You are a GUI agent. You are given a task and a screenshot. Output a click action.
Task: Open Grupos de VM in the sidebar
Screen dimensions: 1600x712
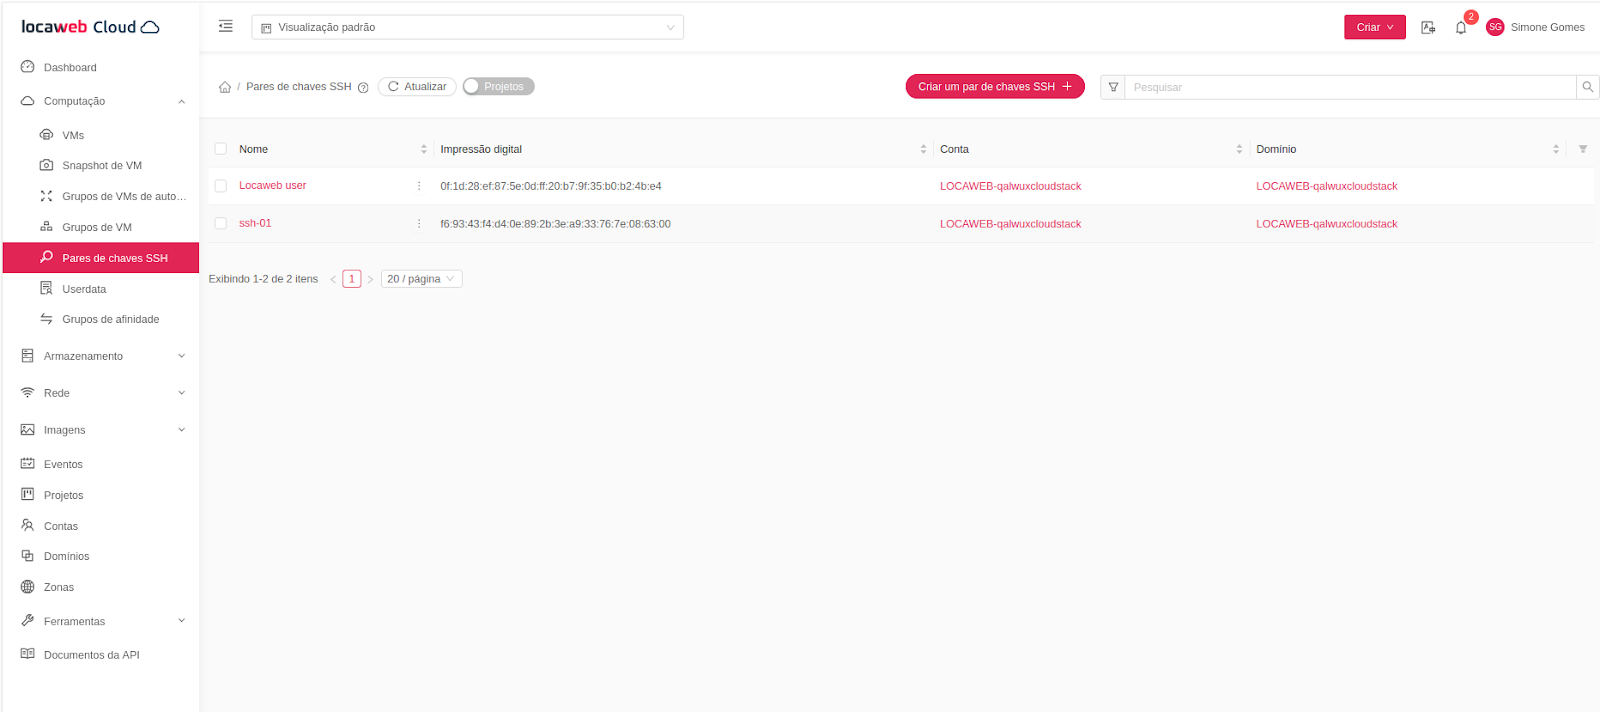[x=101, y=227]
